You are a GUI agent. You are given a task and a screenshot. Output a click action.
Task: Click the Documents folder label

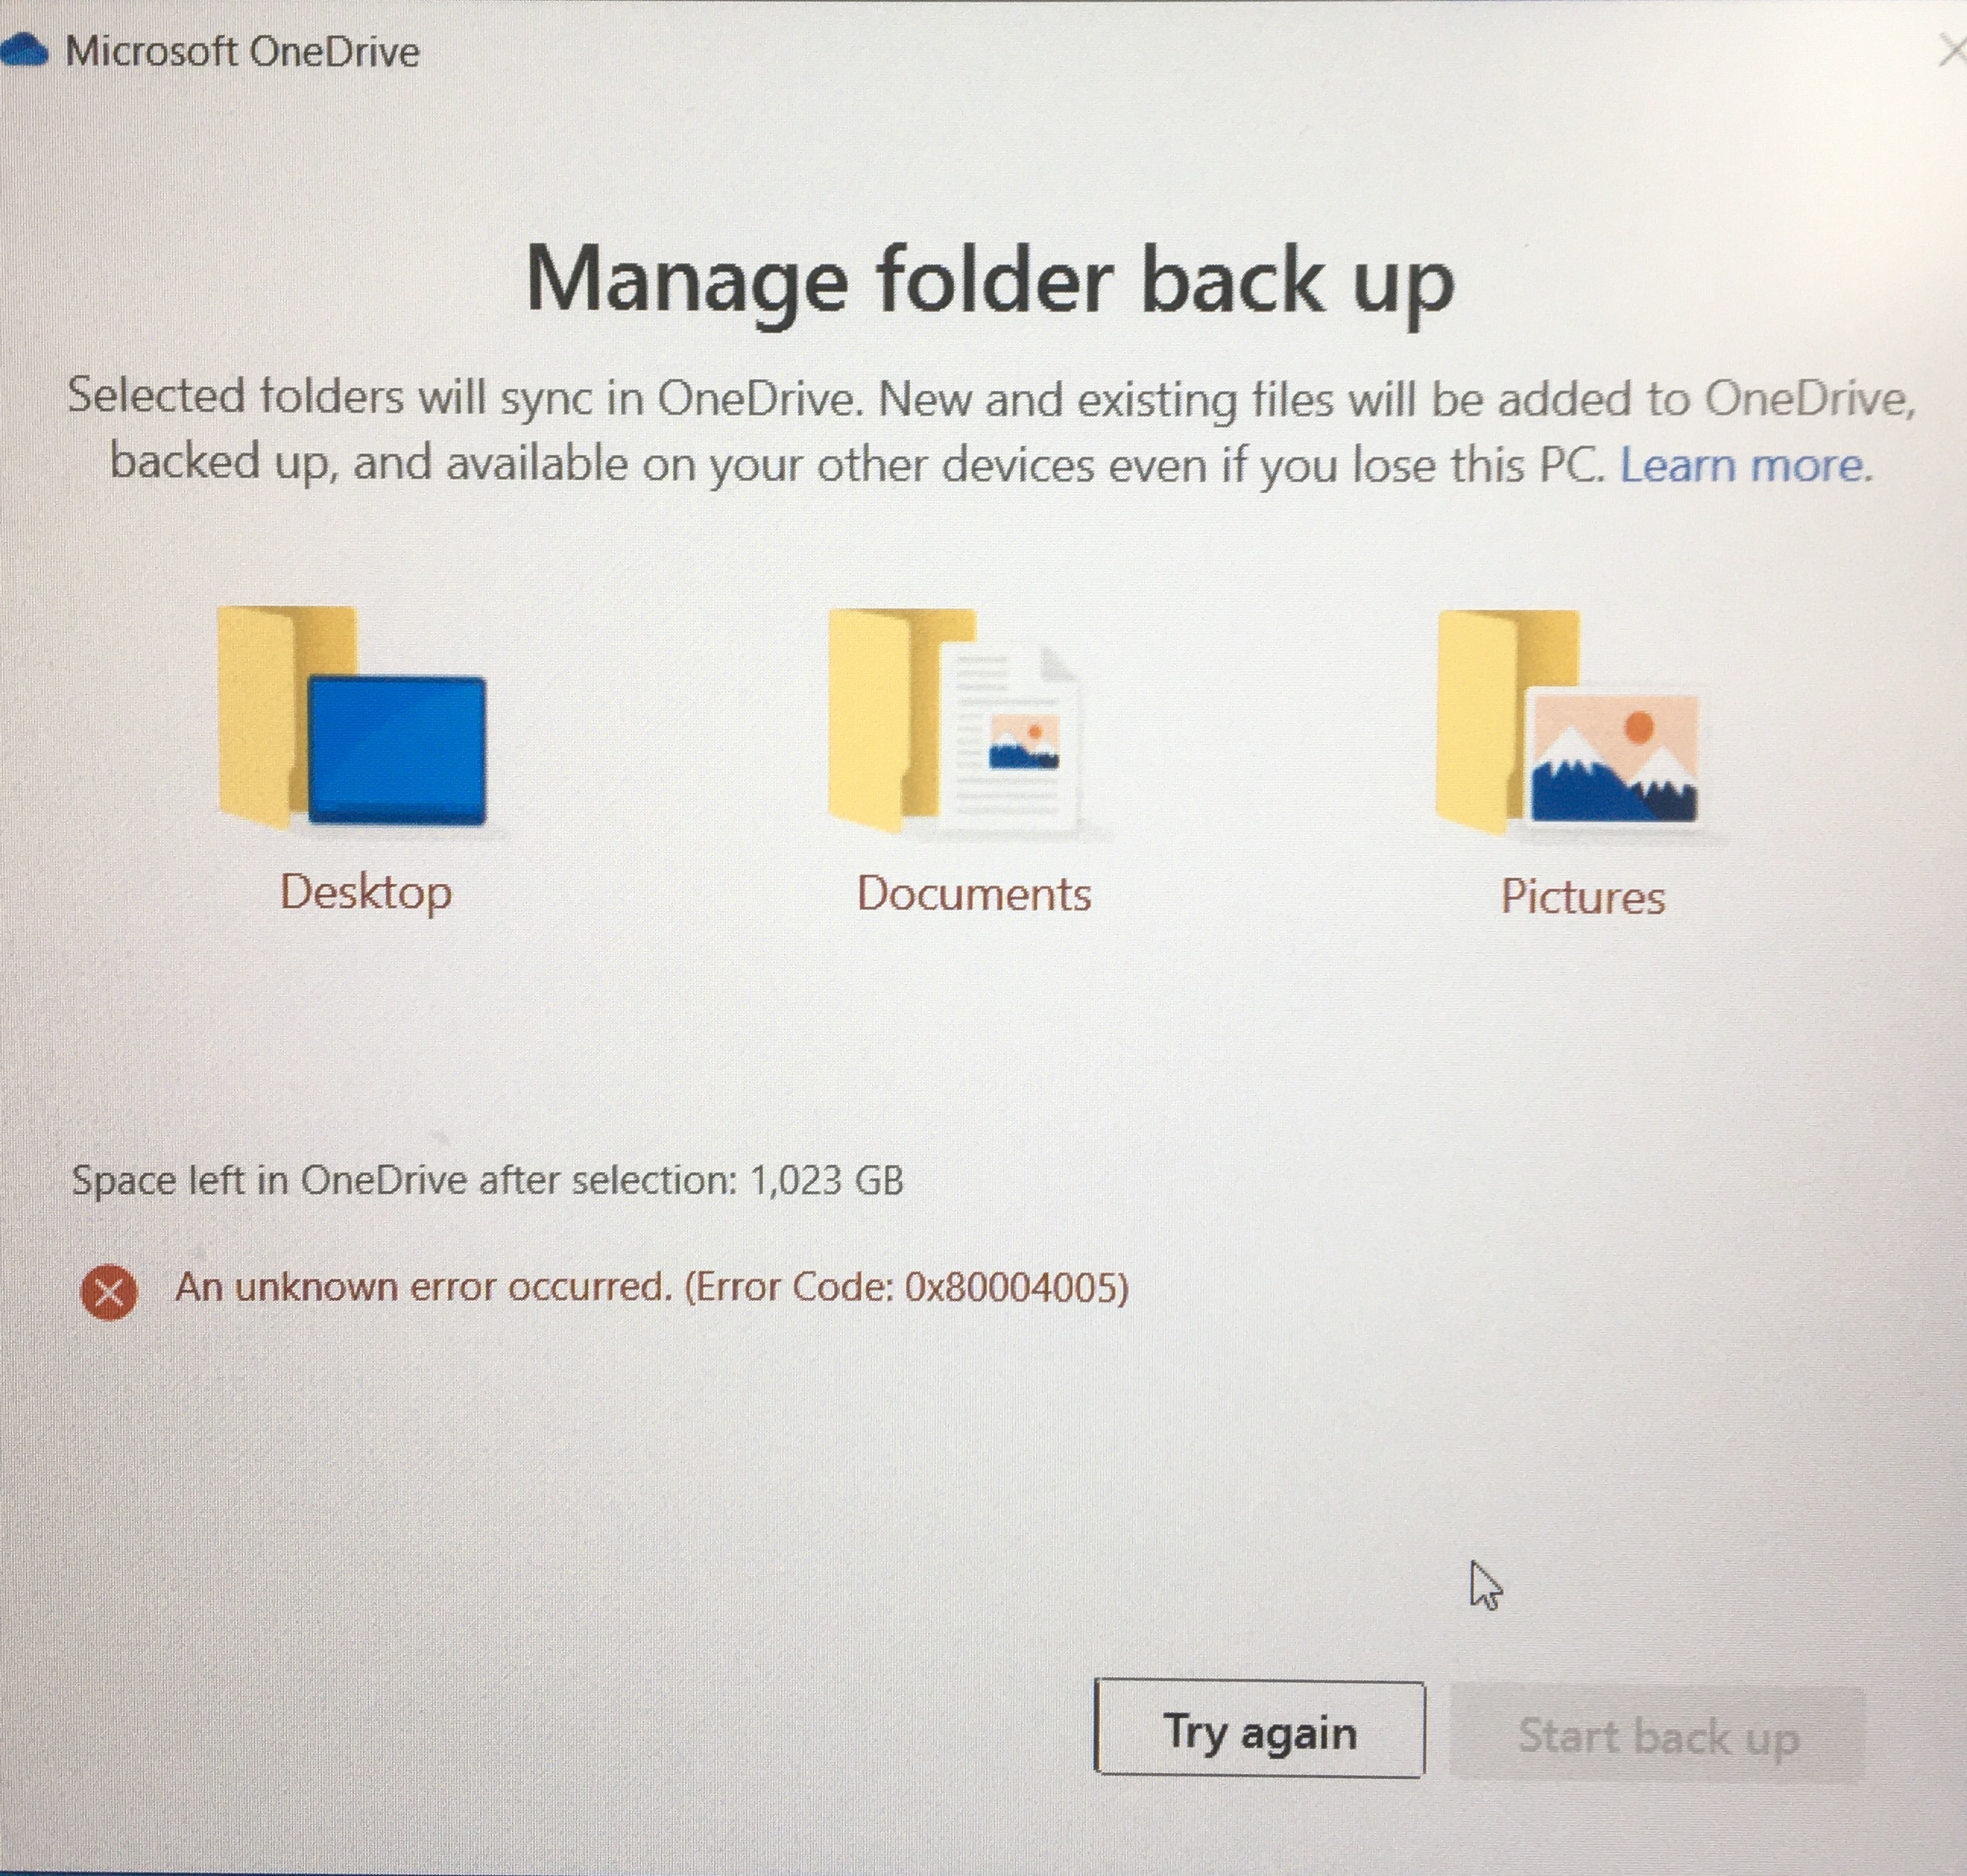974,893
